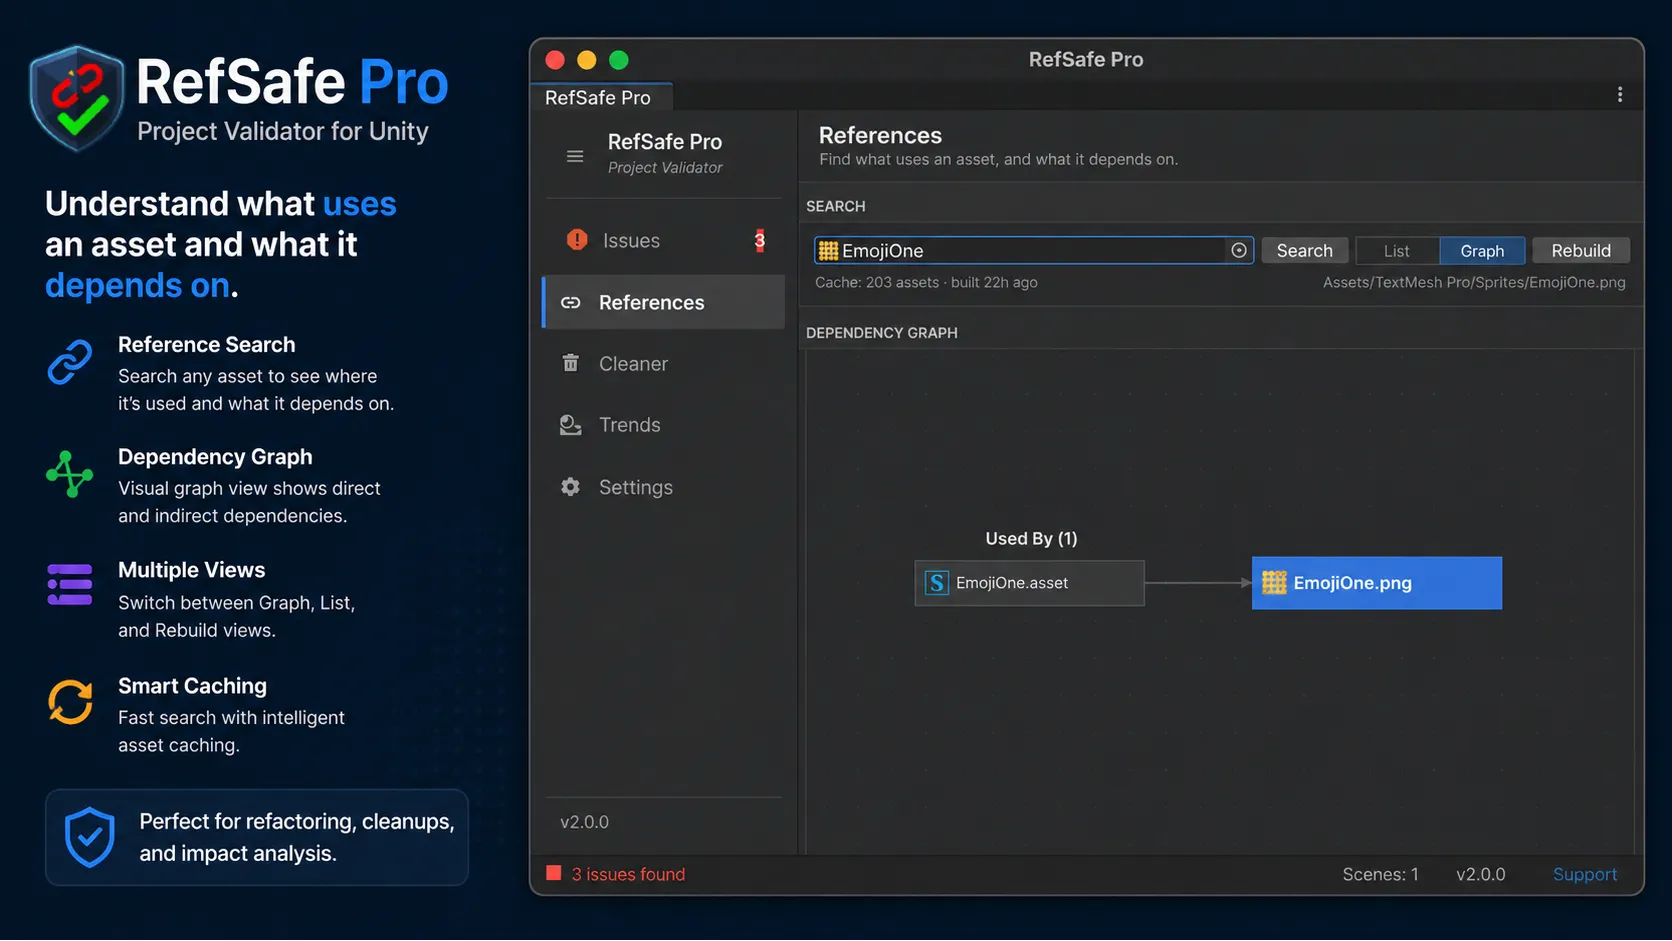
Task: Select v2.0.0 at the sidebar bottom
Action: point(584,822)
